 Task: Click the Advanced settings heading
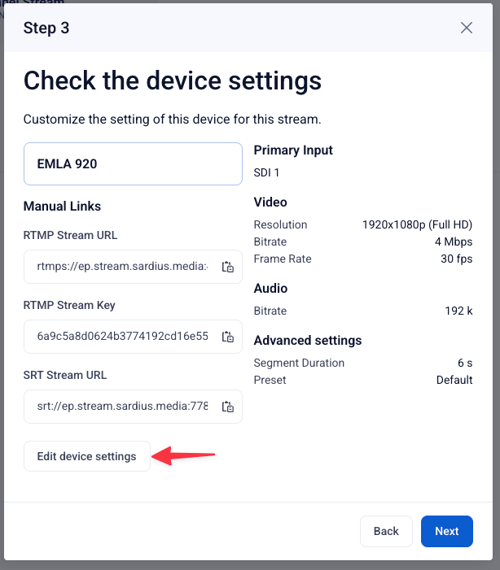pyautogui.click(x=308, y=341)
